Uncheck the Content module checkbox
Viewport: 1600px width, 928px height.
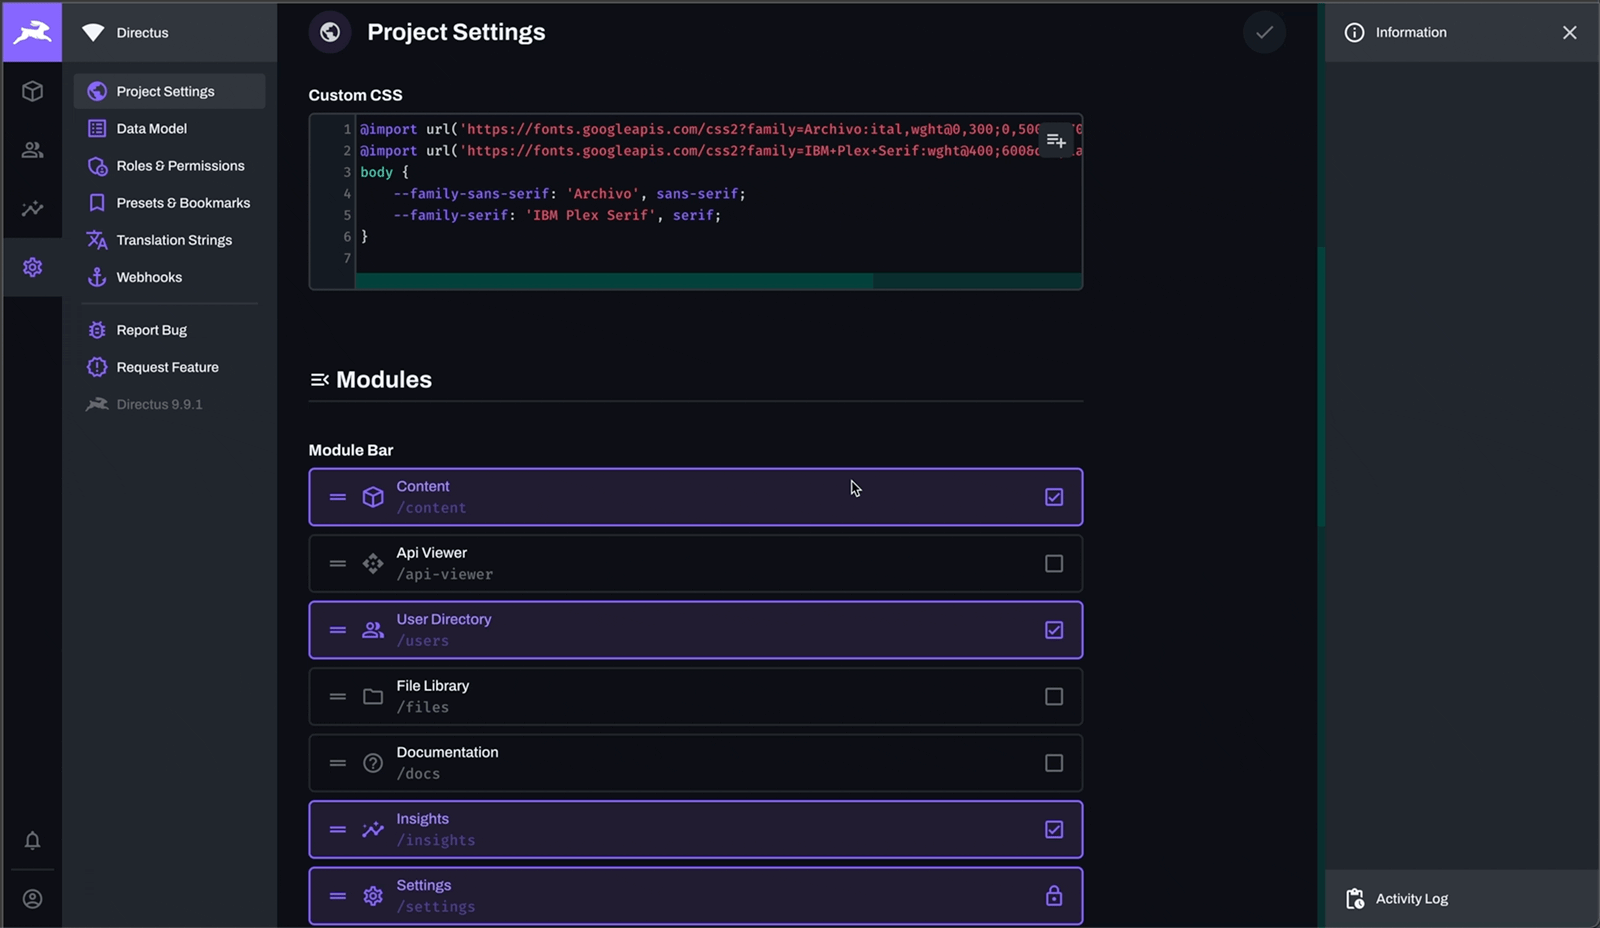[x=1054, y=497]
